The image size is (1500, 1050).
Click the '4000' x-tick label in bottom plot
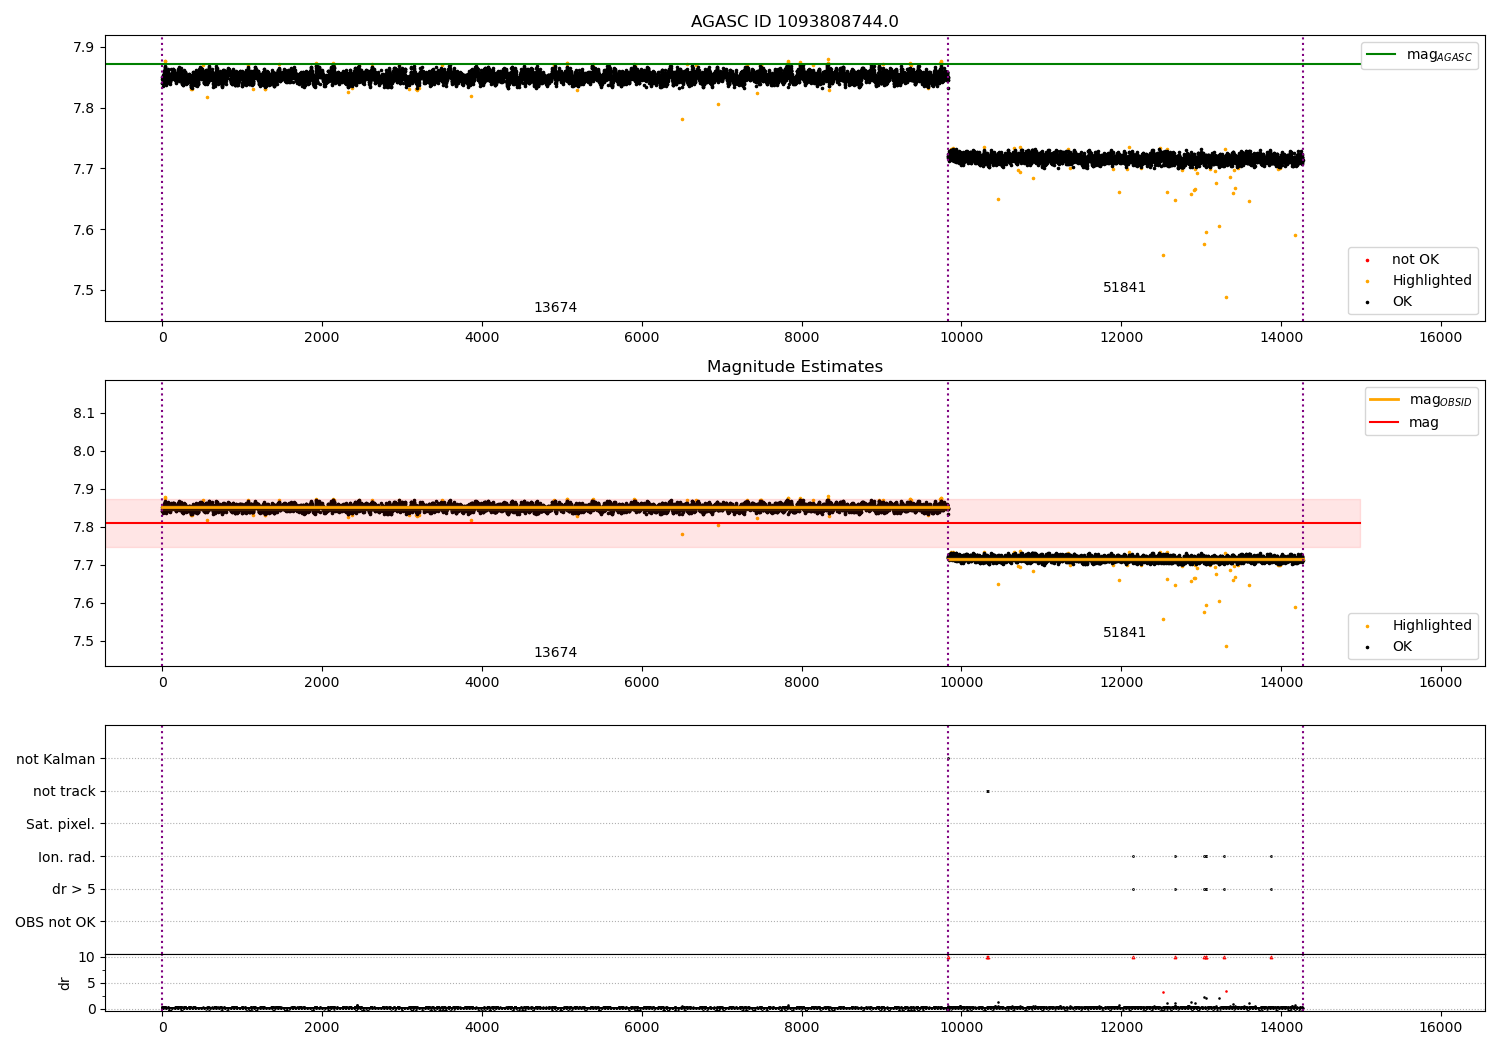(482, 1028)
